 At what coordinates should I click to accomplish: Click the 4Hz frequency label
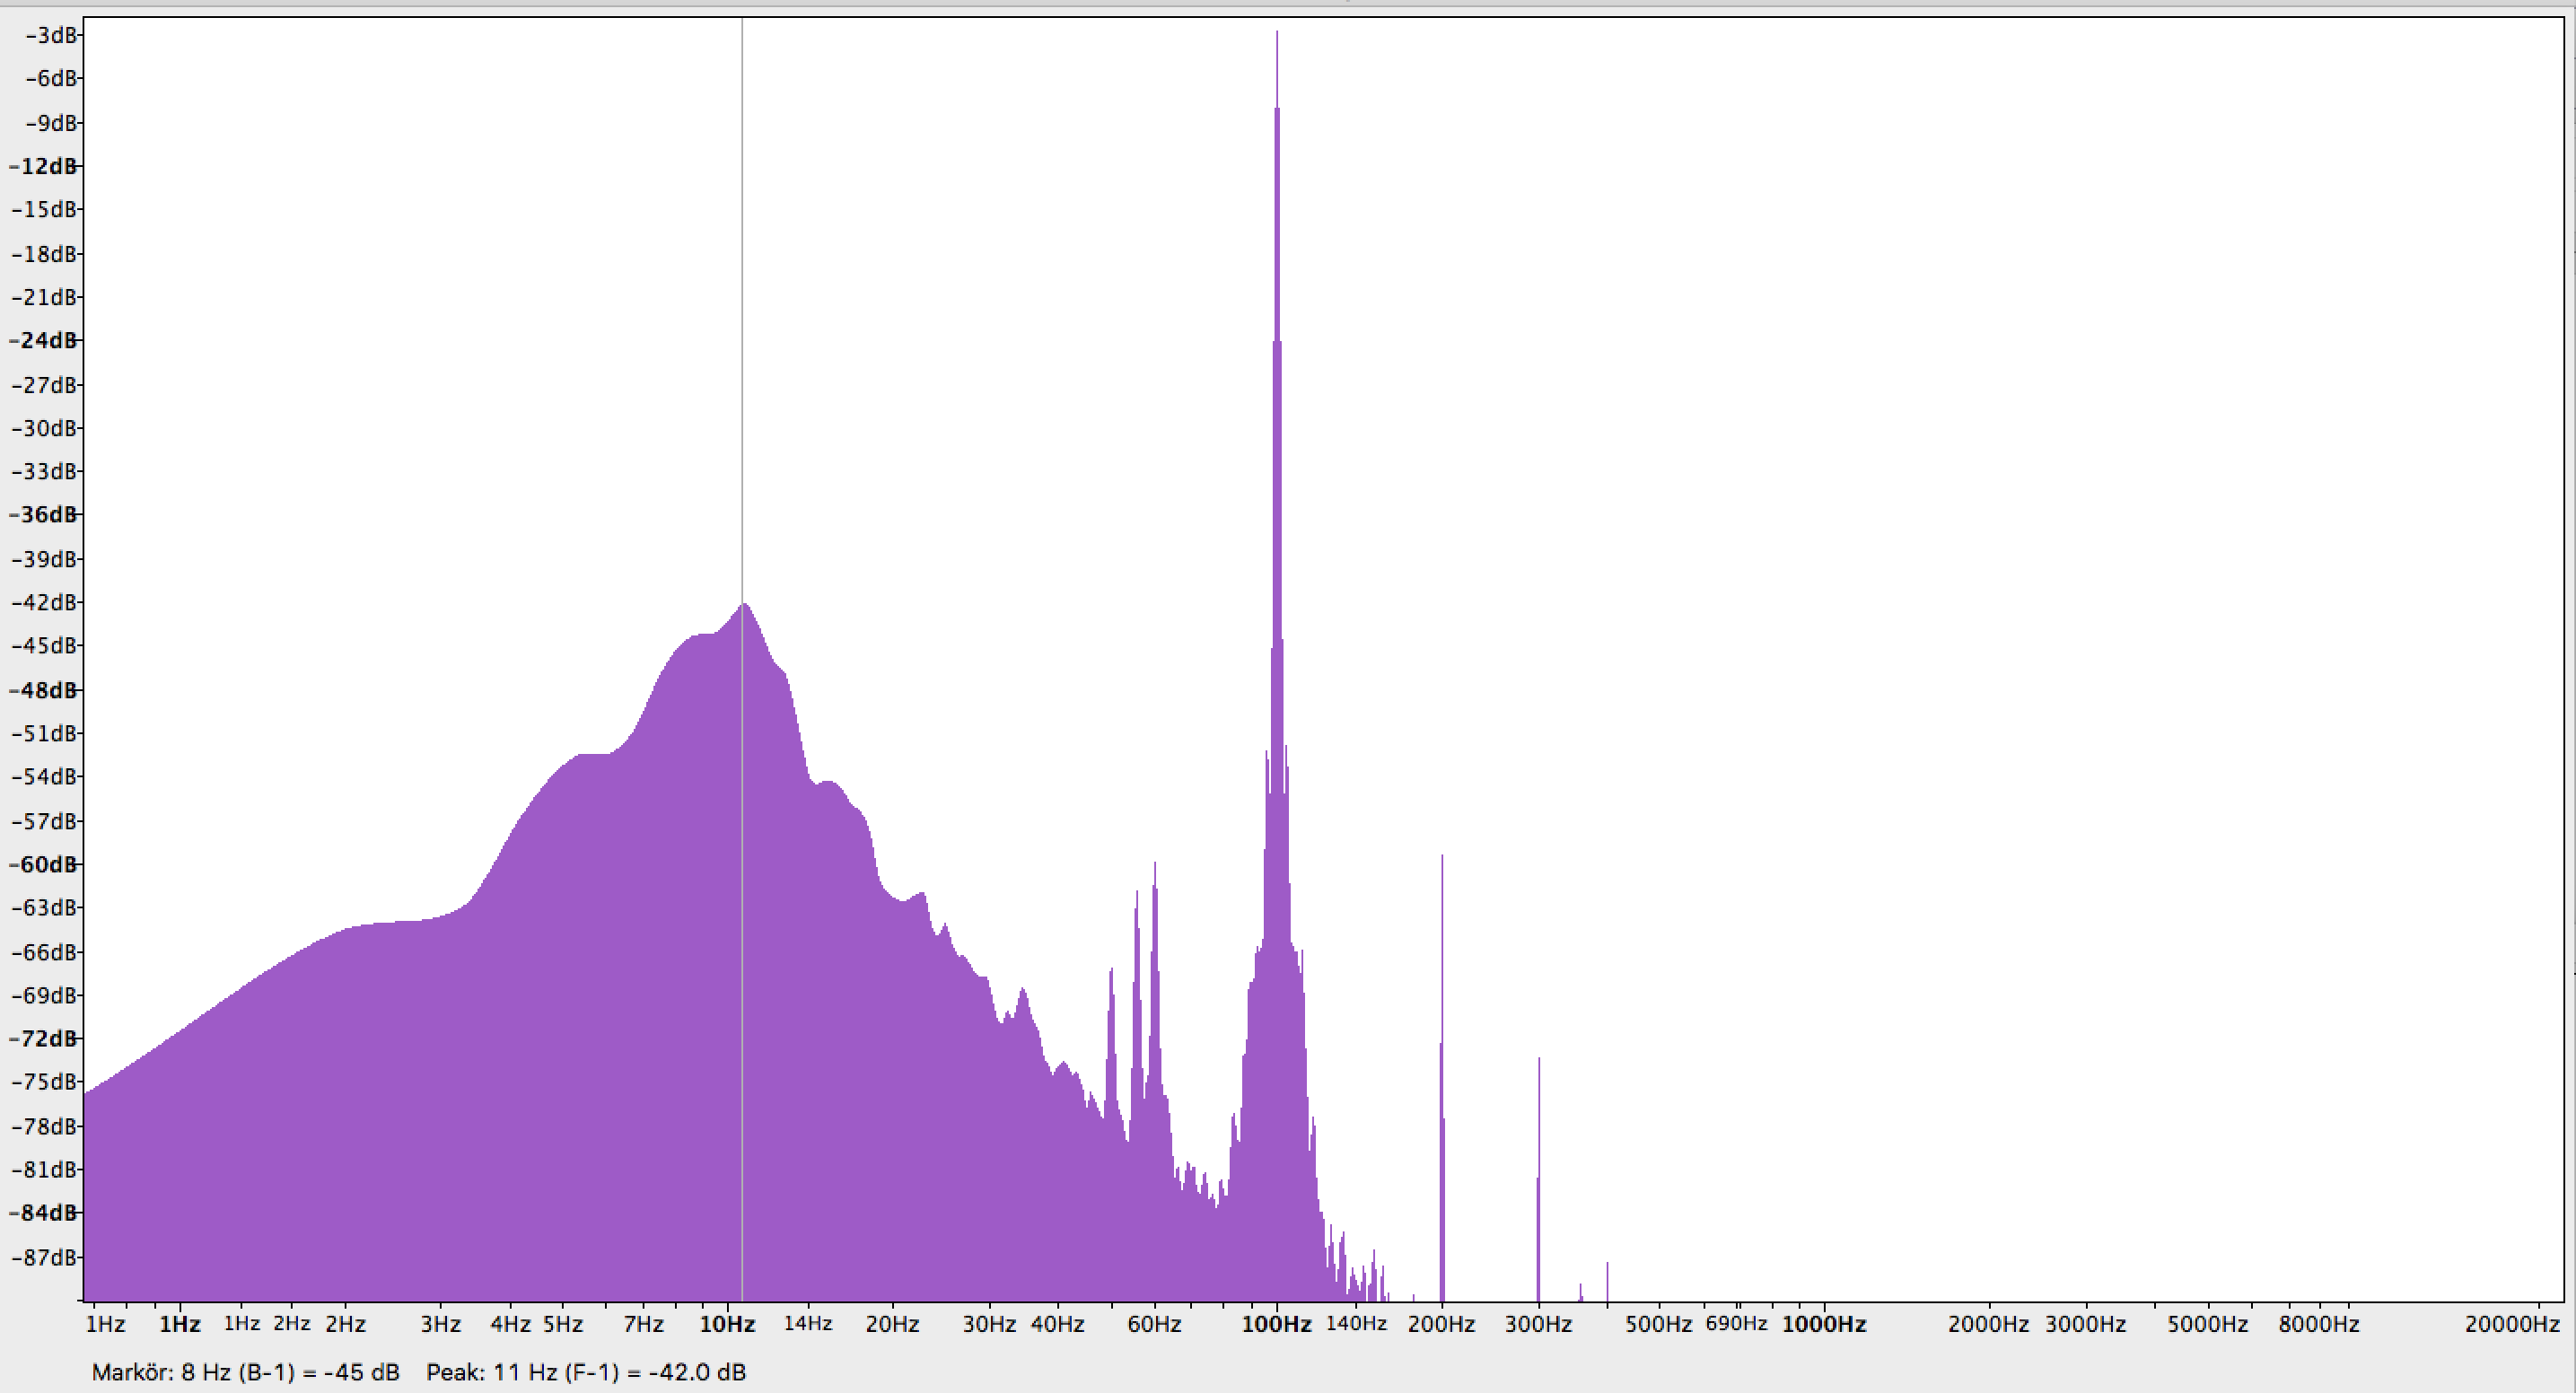point(510,1324)
